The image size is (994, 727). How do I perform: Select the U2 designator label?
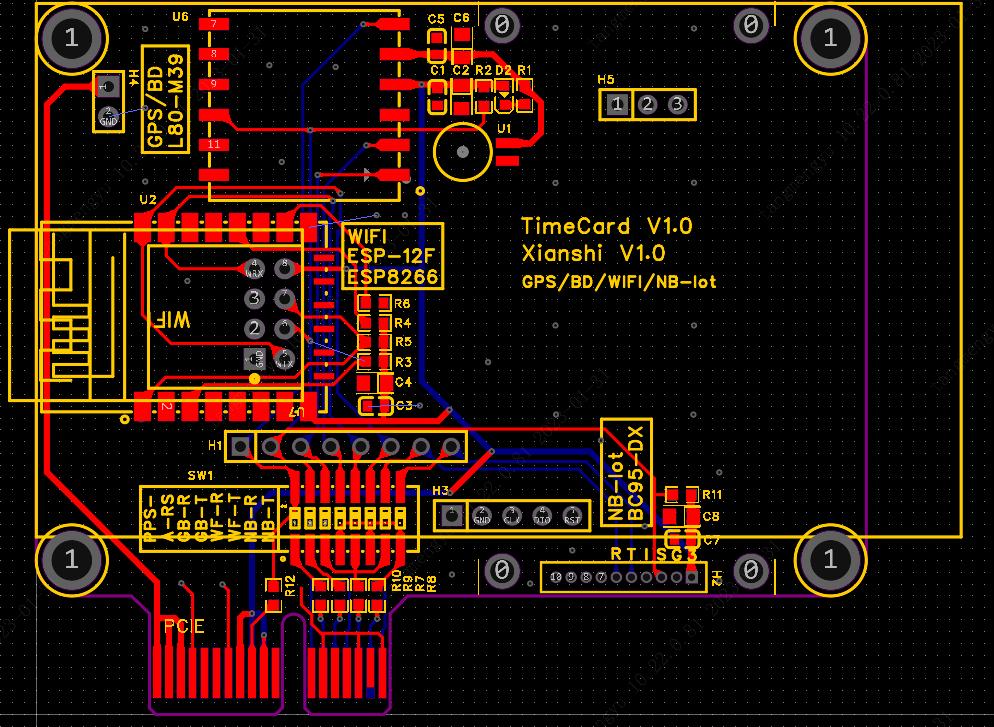click(x=148, y=200)
